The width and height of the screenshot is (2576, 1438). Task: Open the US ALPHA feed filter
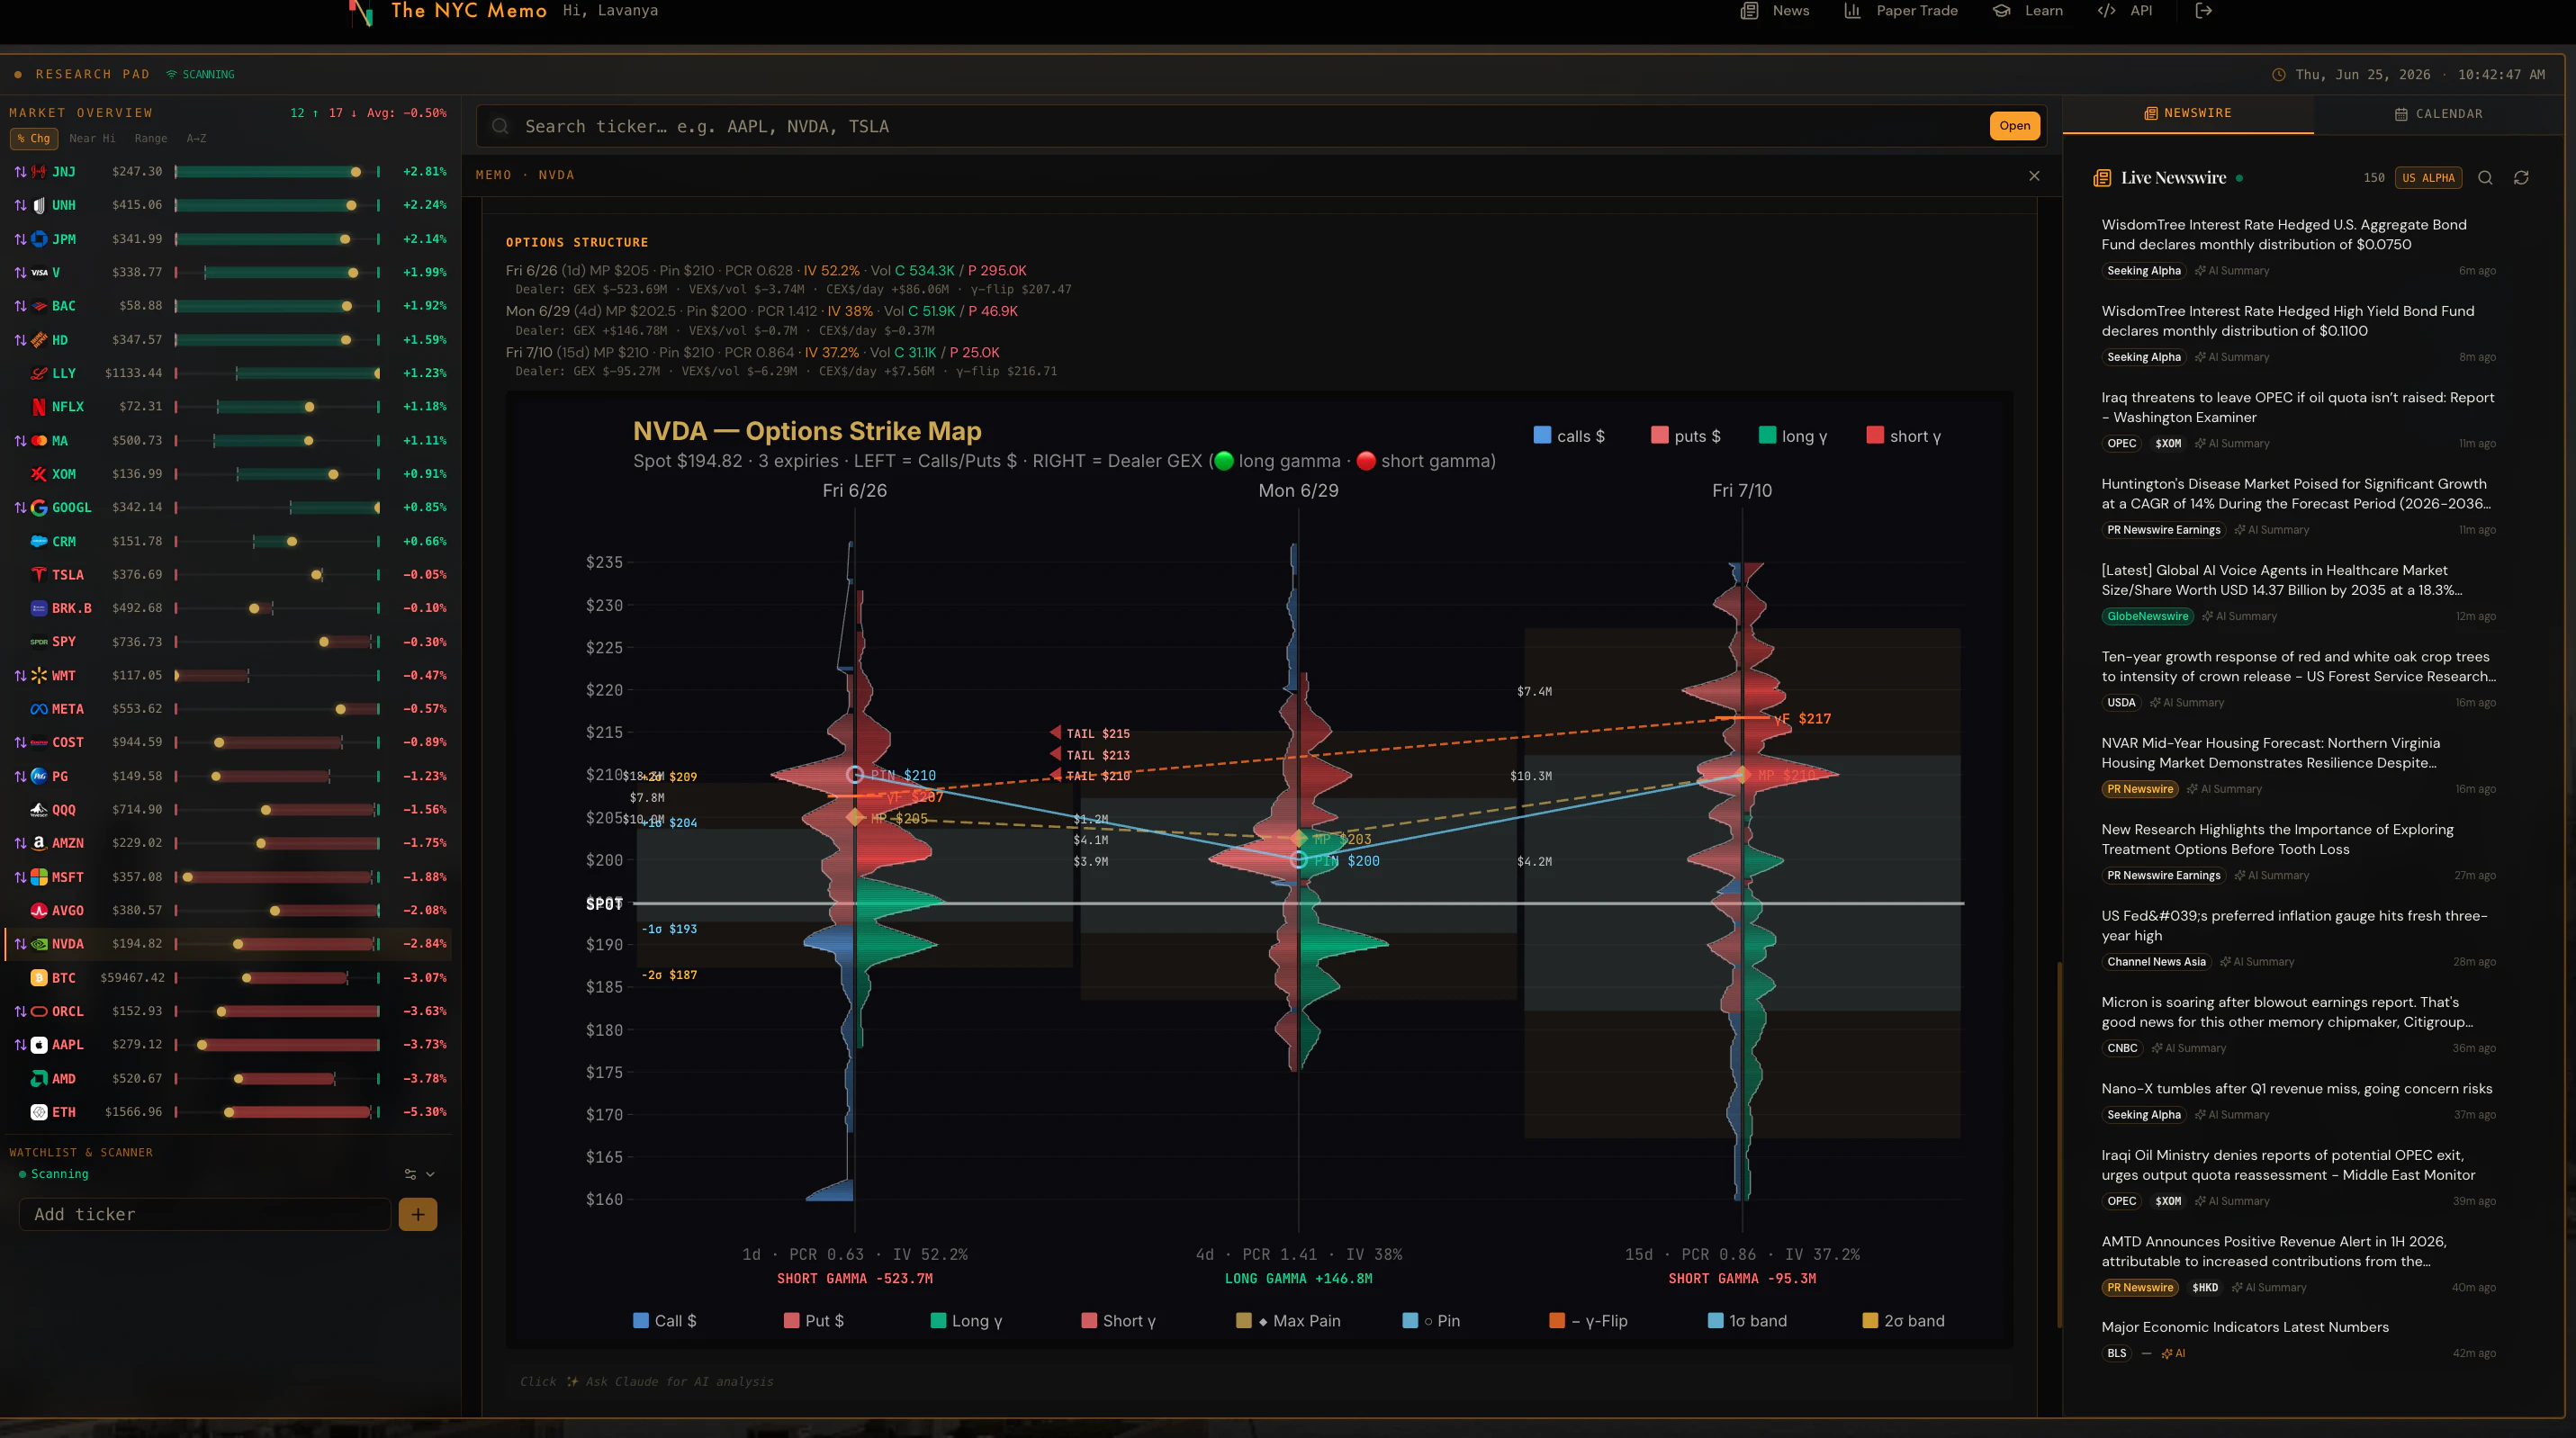[x=2428, y=178]
